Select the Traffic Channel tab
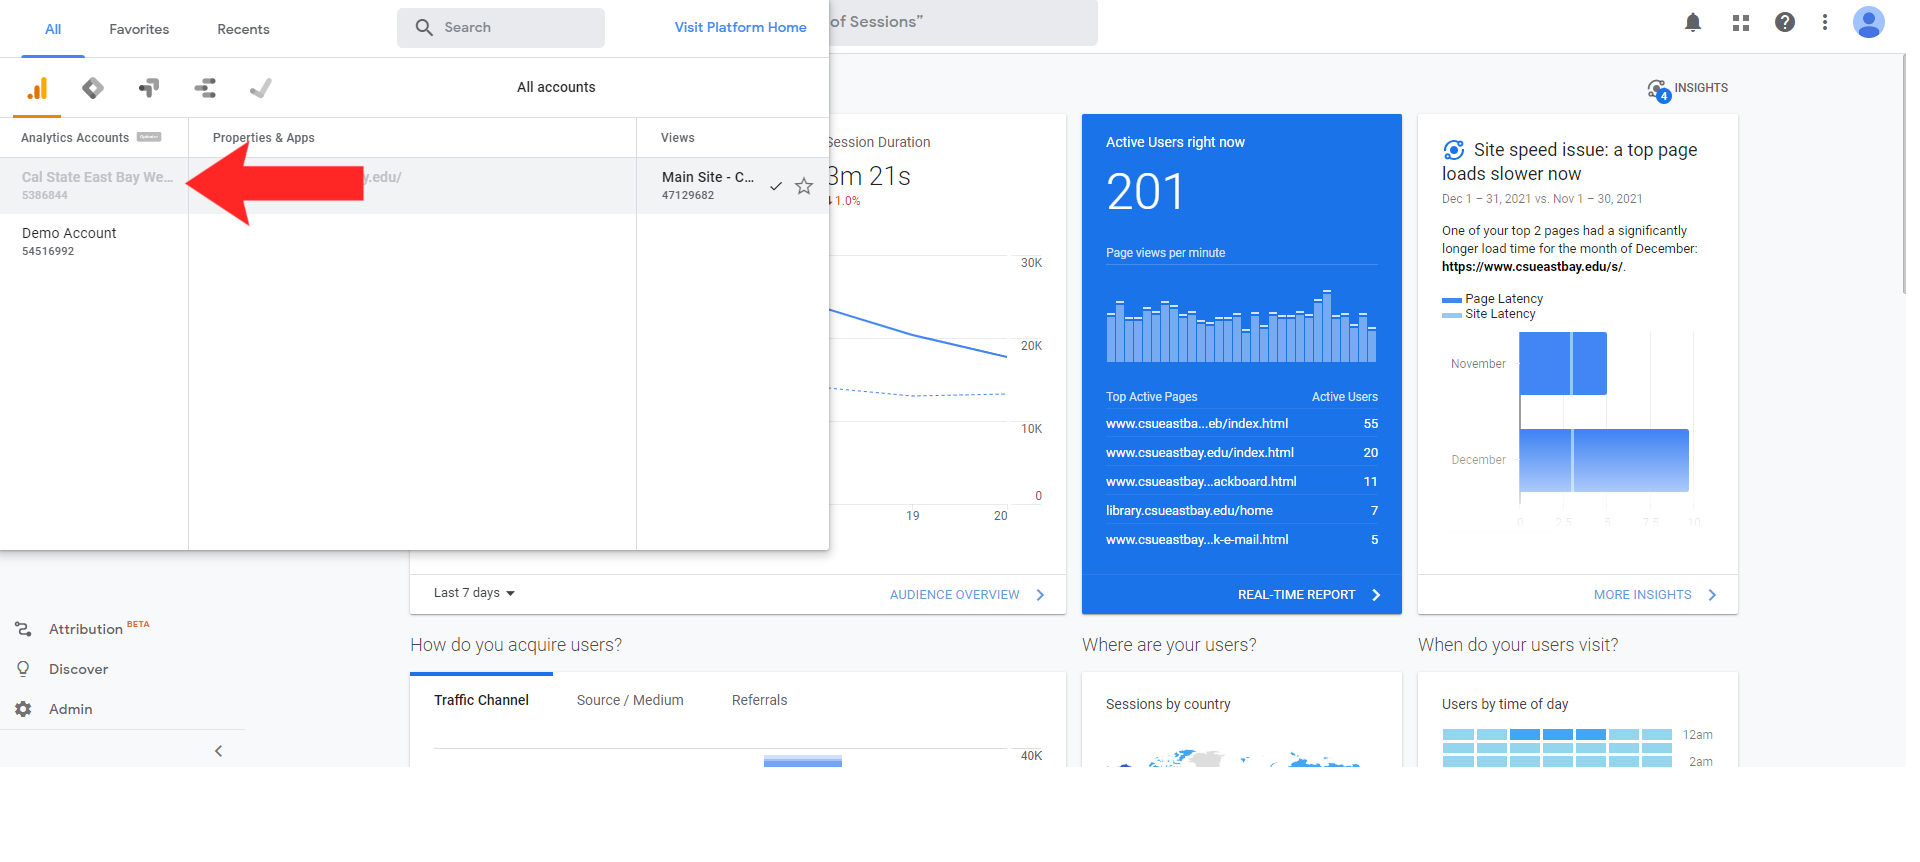This screenshot has width=1920, height=862. pyautogui.click(x=481, y=700)
